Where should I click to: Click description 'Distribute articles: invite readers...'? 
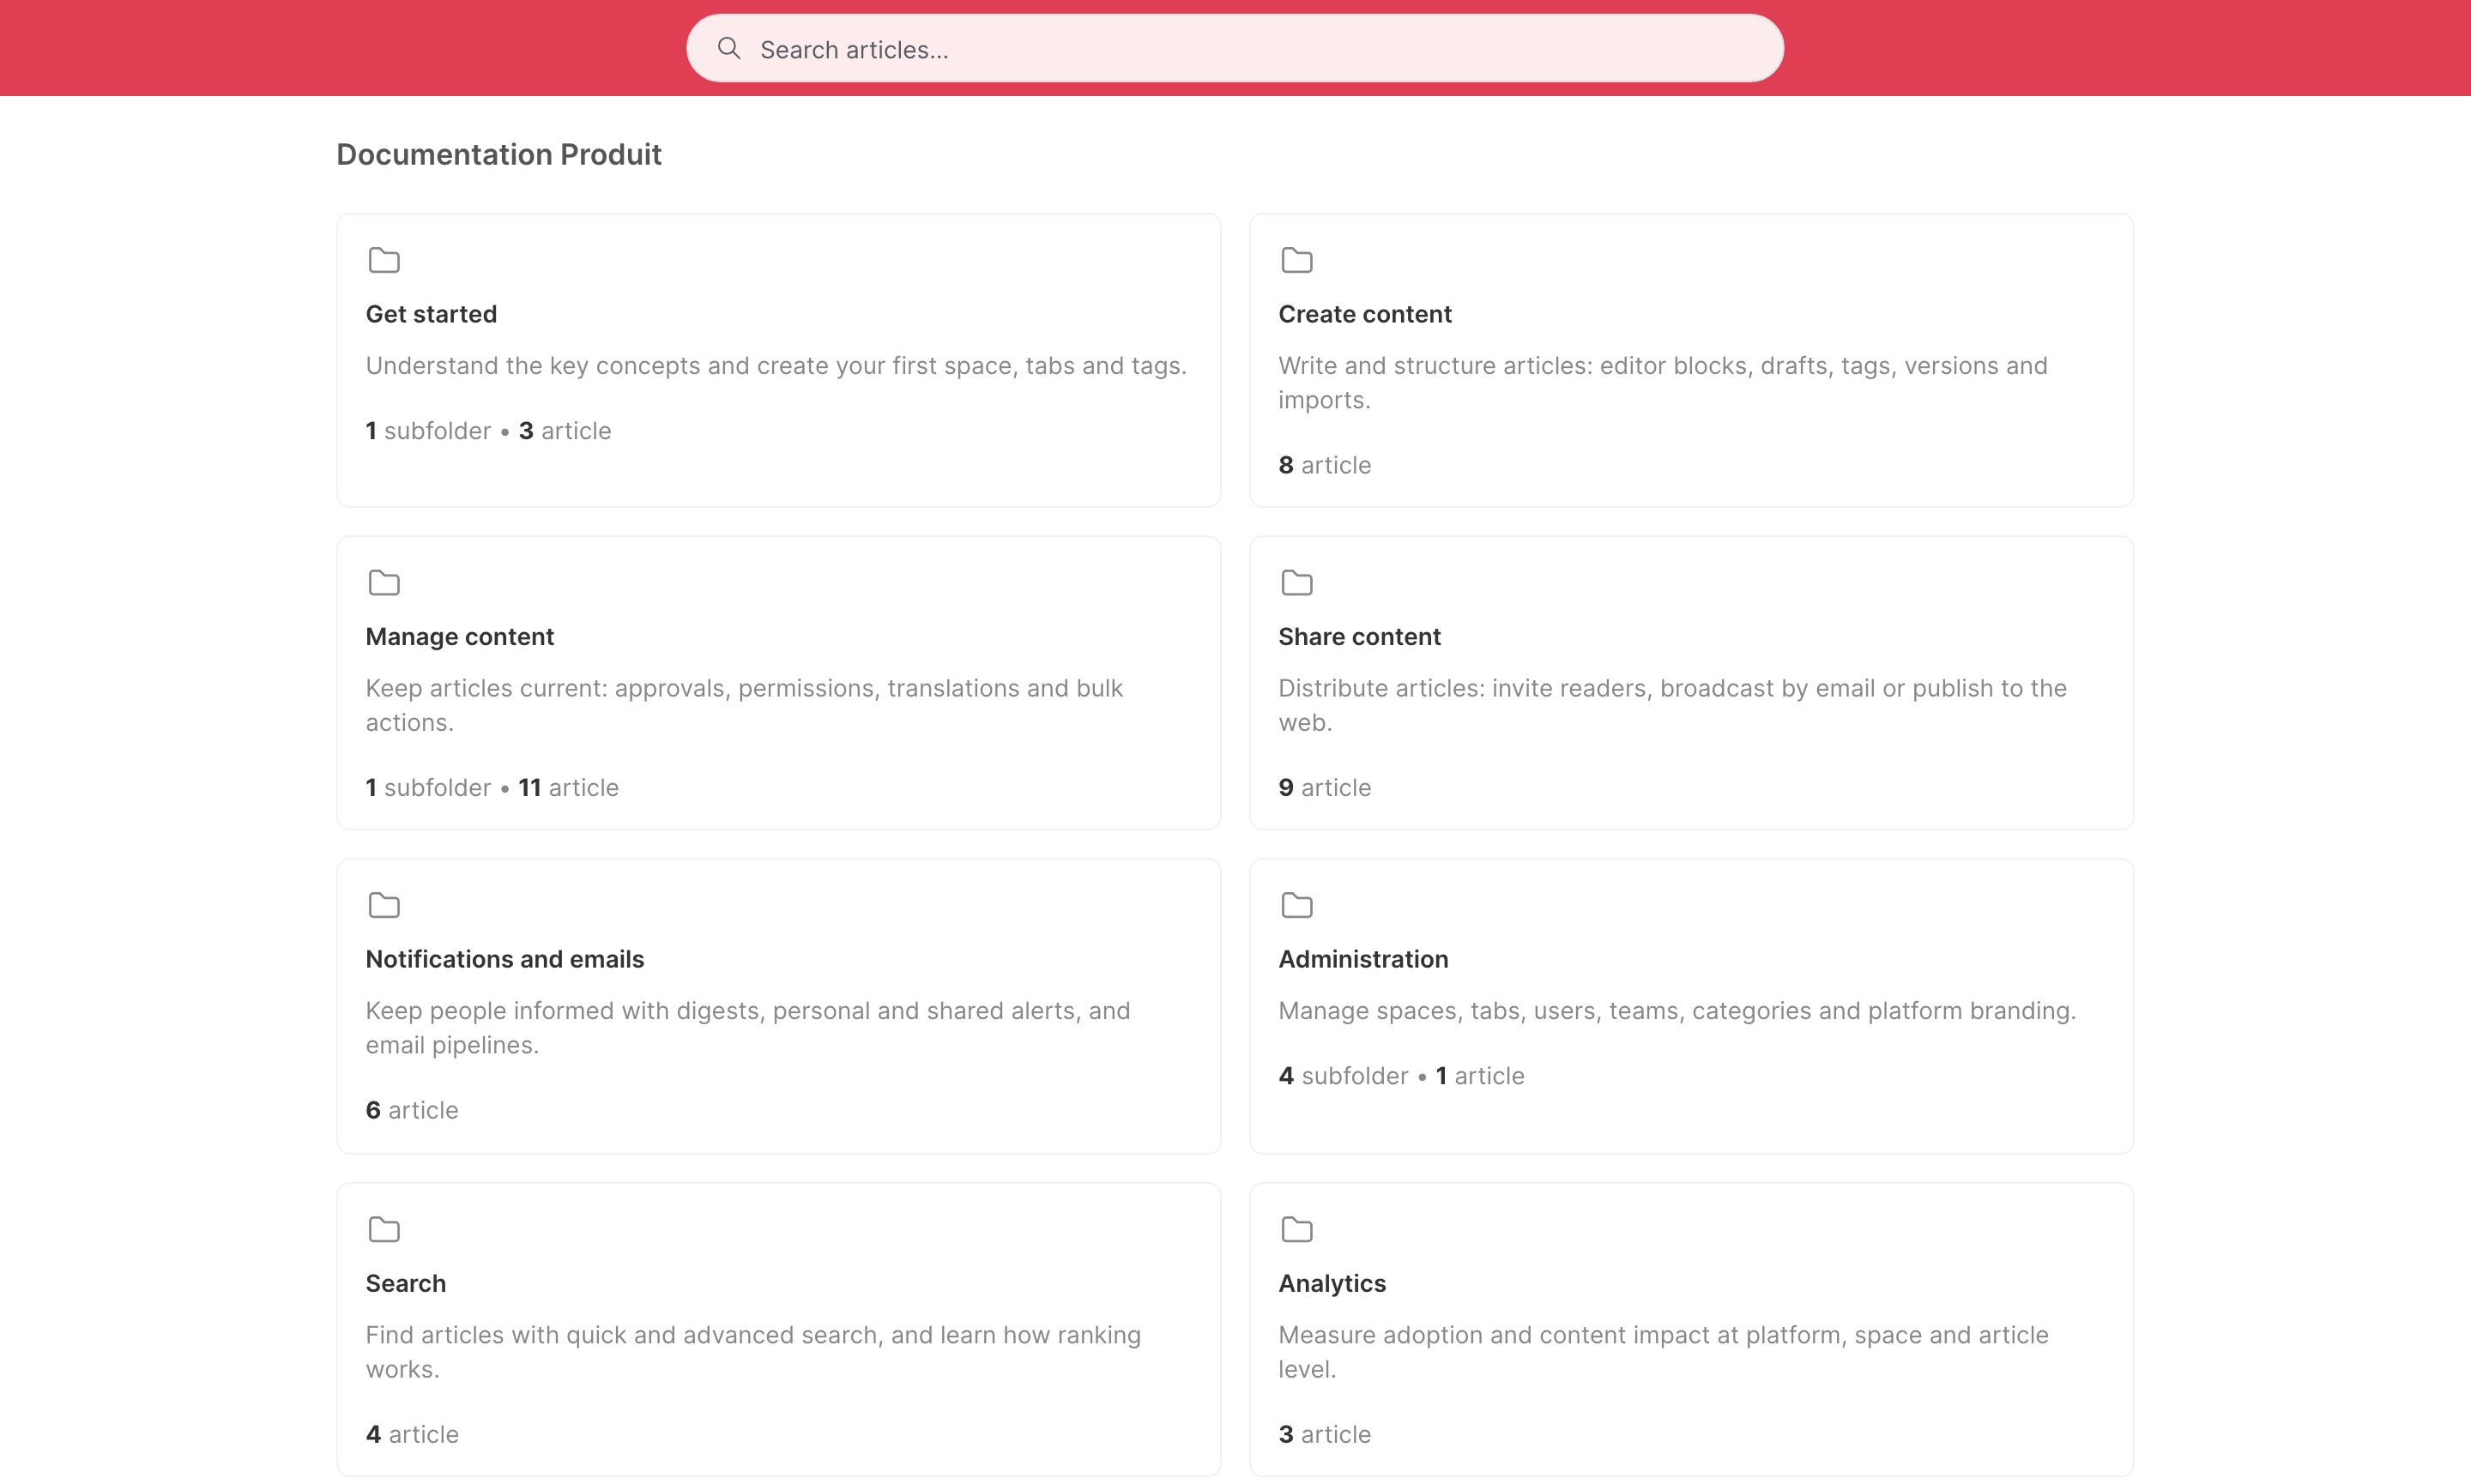[x=1672, y=705]
